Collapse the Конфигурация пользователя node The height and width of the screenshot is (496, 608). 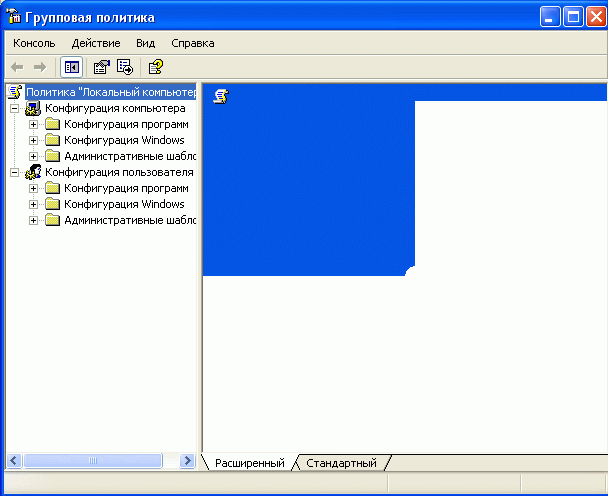pyautogui.click(x=14, y=172)
